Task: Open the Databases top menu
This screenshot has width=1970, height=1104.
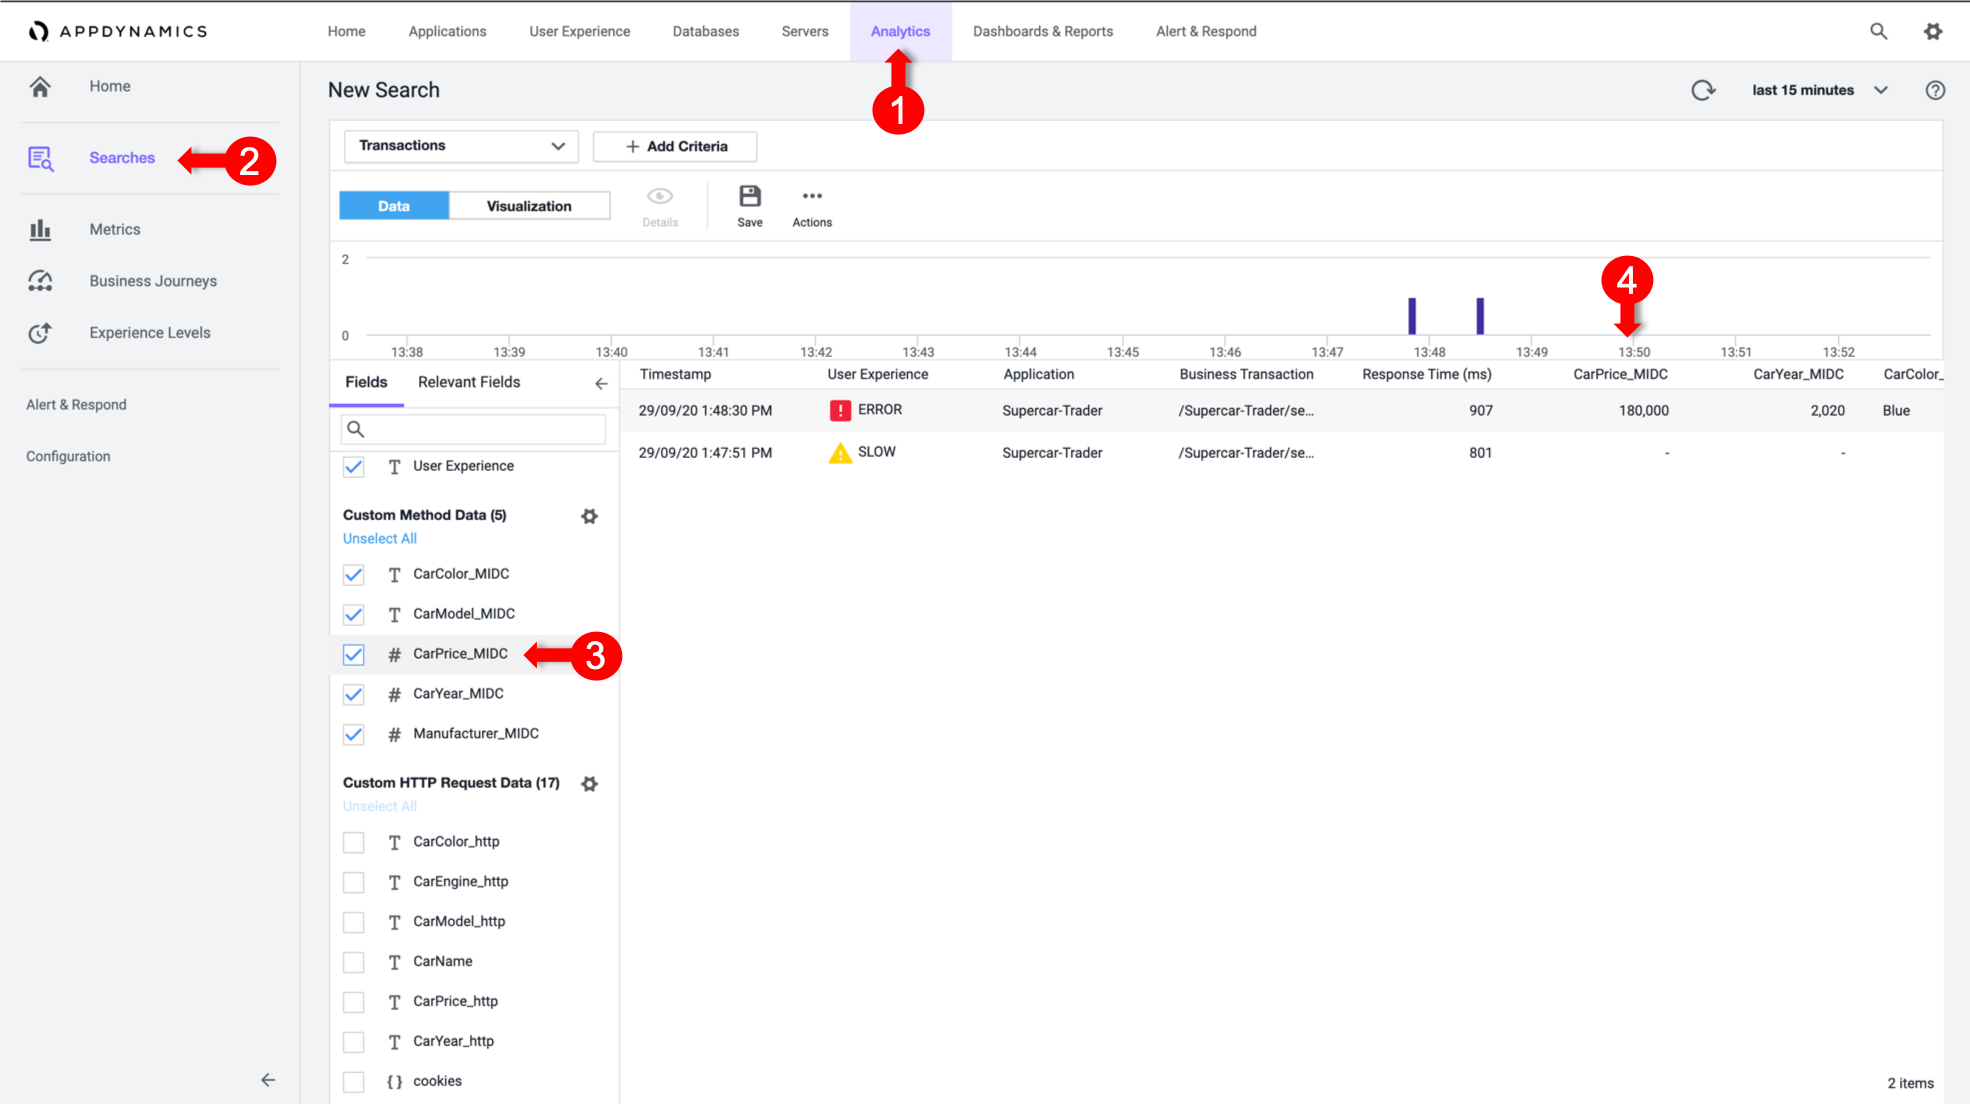Action: click(x=706, y=31)
